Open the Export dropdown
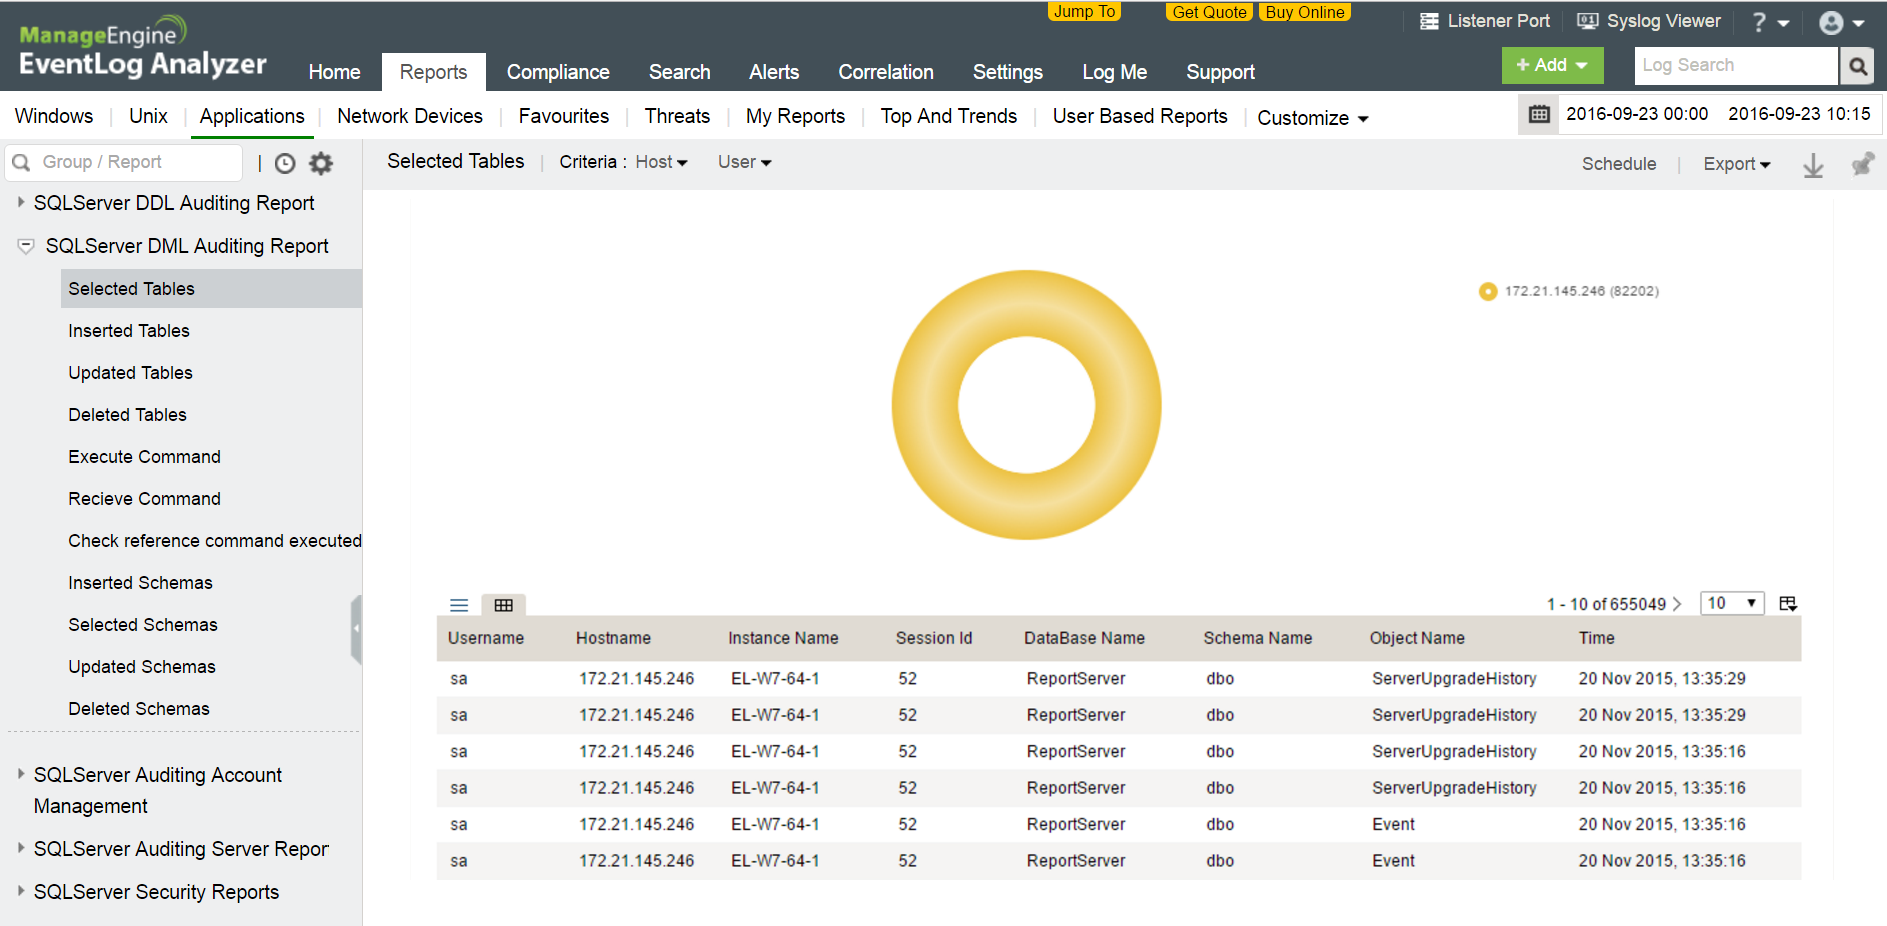1887x926 pixels. point(1736,164)
